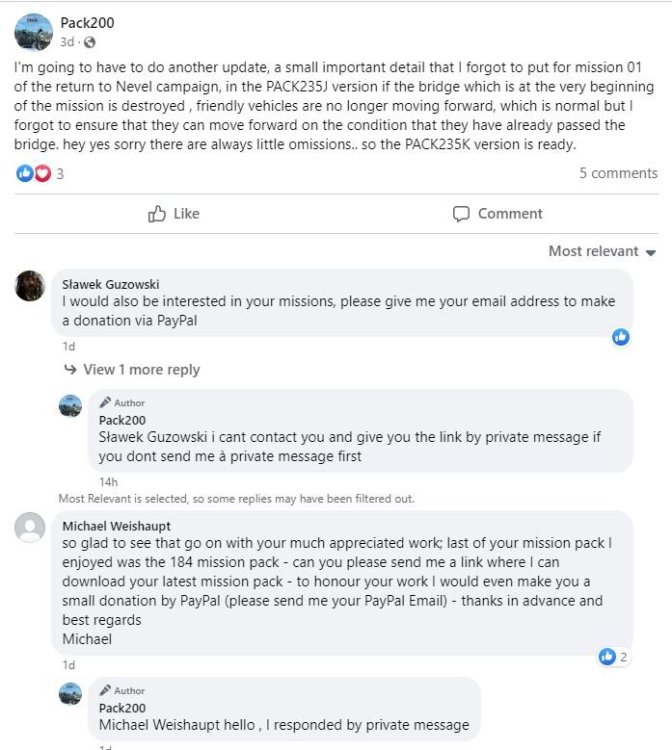This screenshot has height=750, width=672.
Task: Click the 3d post timestamp
Action: (x=67, y=42)
